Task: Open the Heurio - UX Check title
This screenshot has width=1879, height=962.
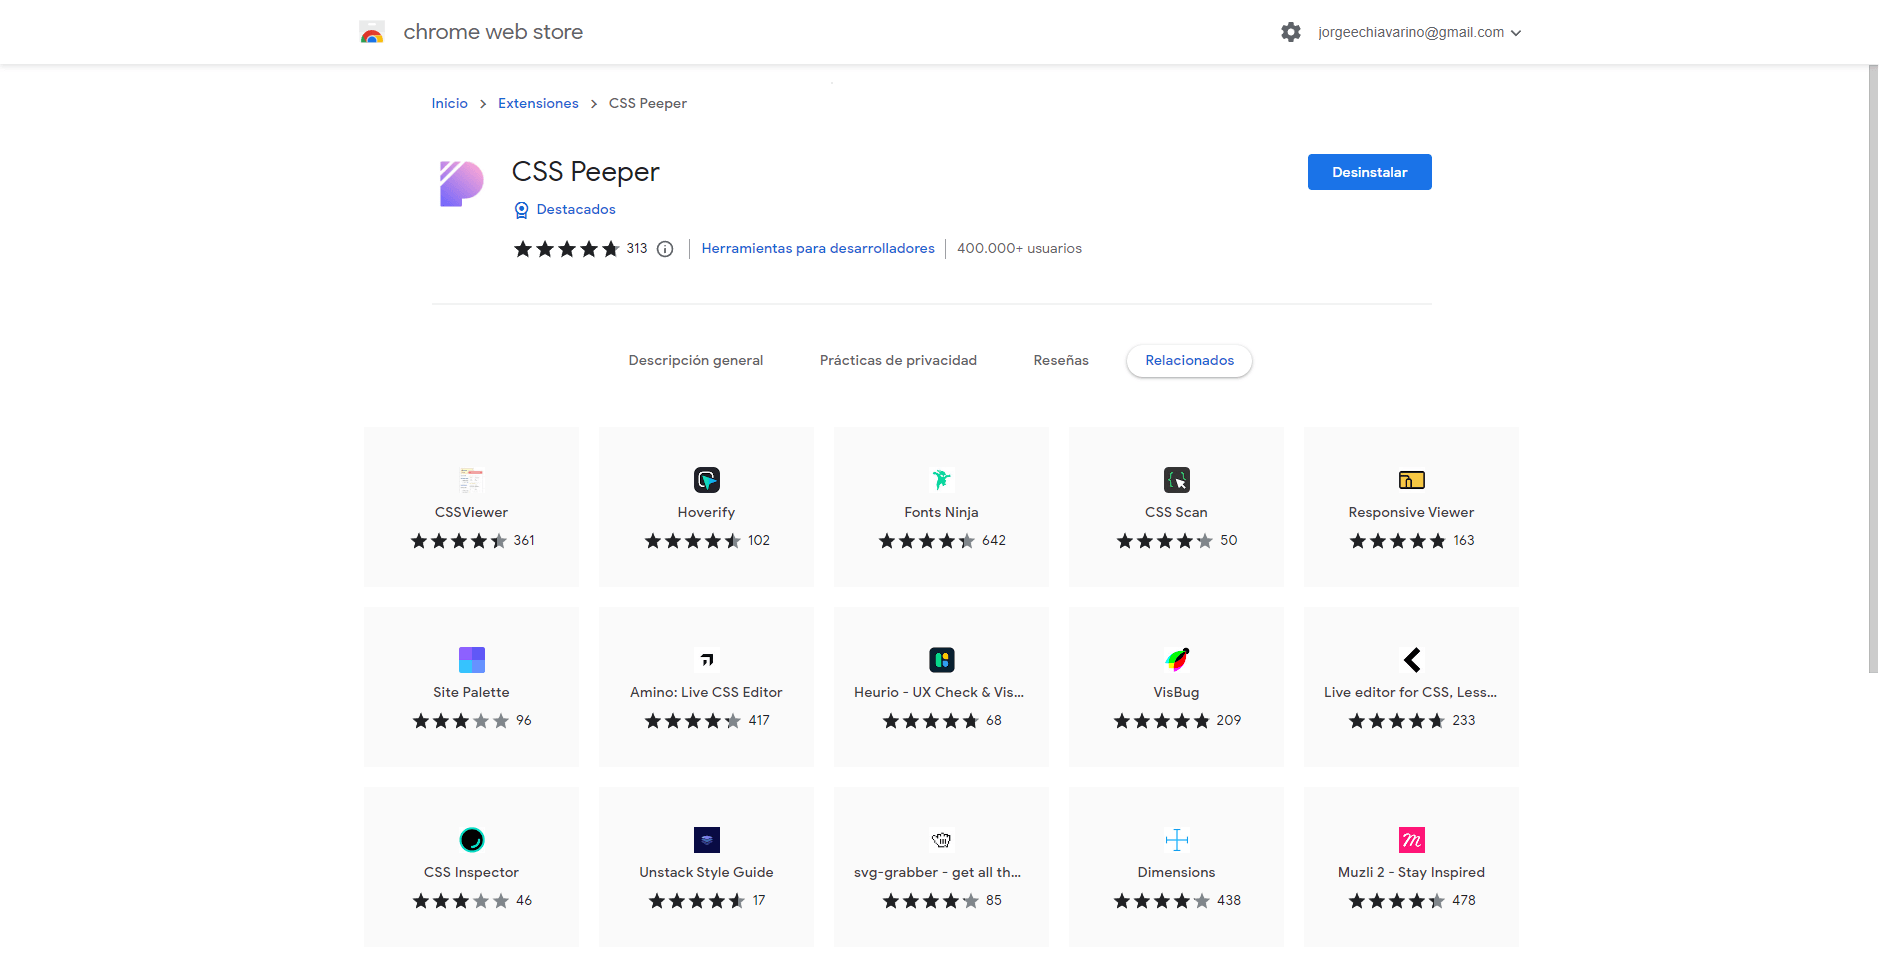Action: tap(939, 693)
